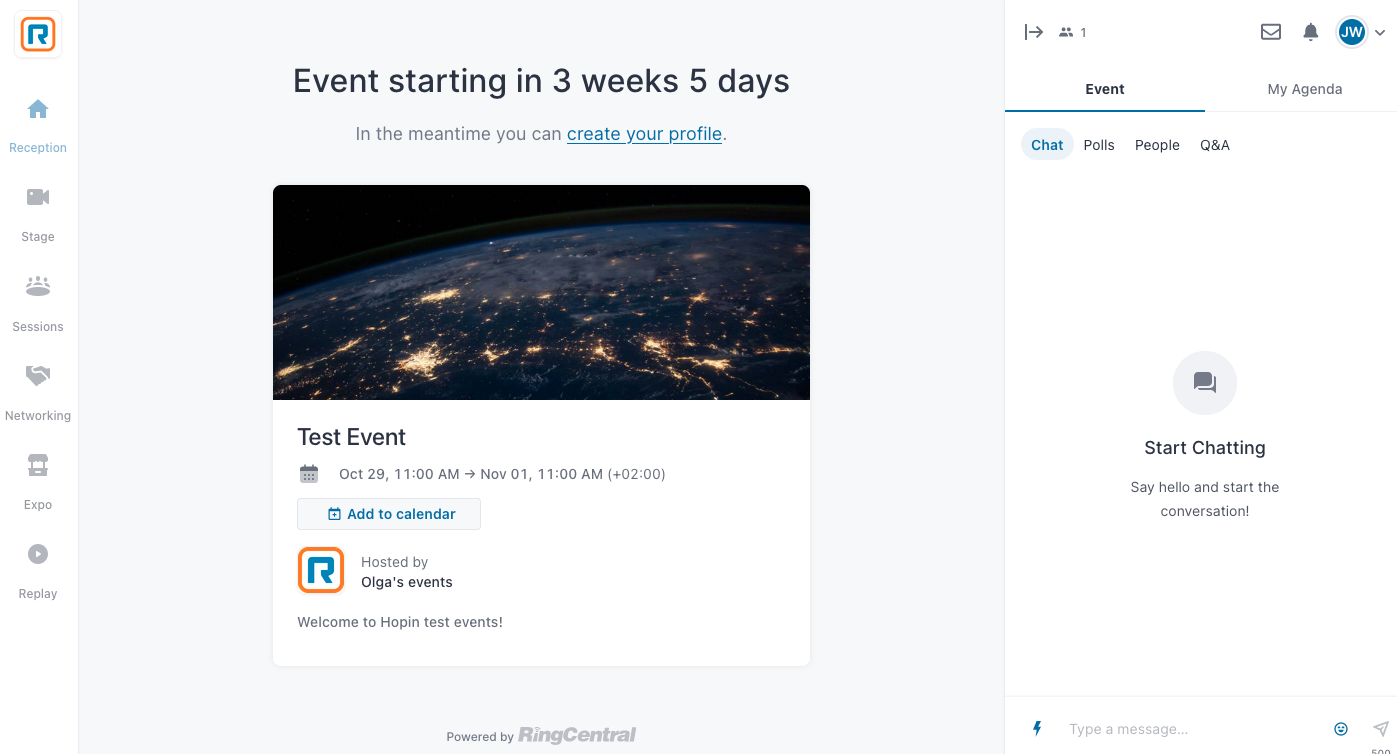Viewport: 1397px width, 754px height.
Task: Click the chat bubbles icon above Start Chatting
Action: 1205,383
